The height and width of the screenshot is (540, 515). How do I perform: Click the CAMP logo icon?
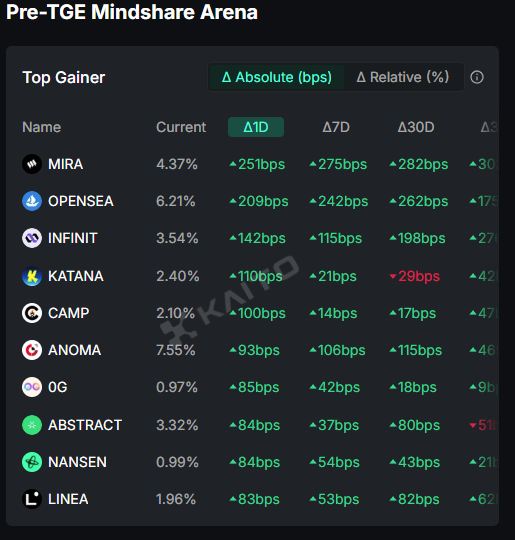click(32, 313)
